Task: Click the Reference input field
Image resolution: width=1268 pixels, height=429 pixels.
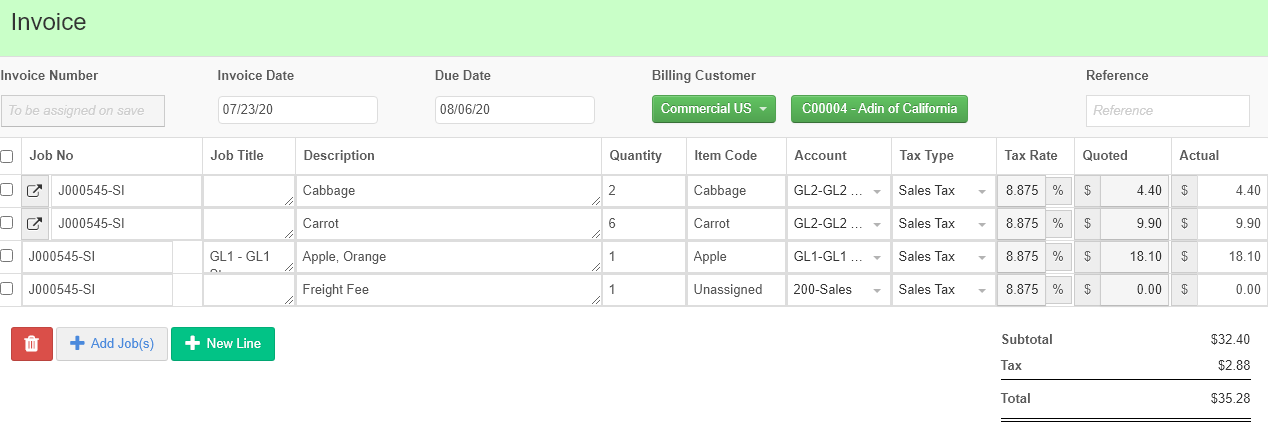Action: tap(1167, 111)
